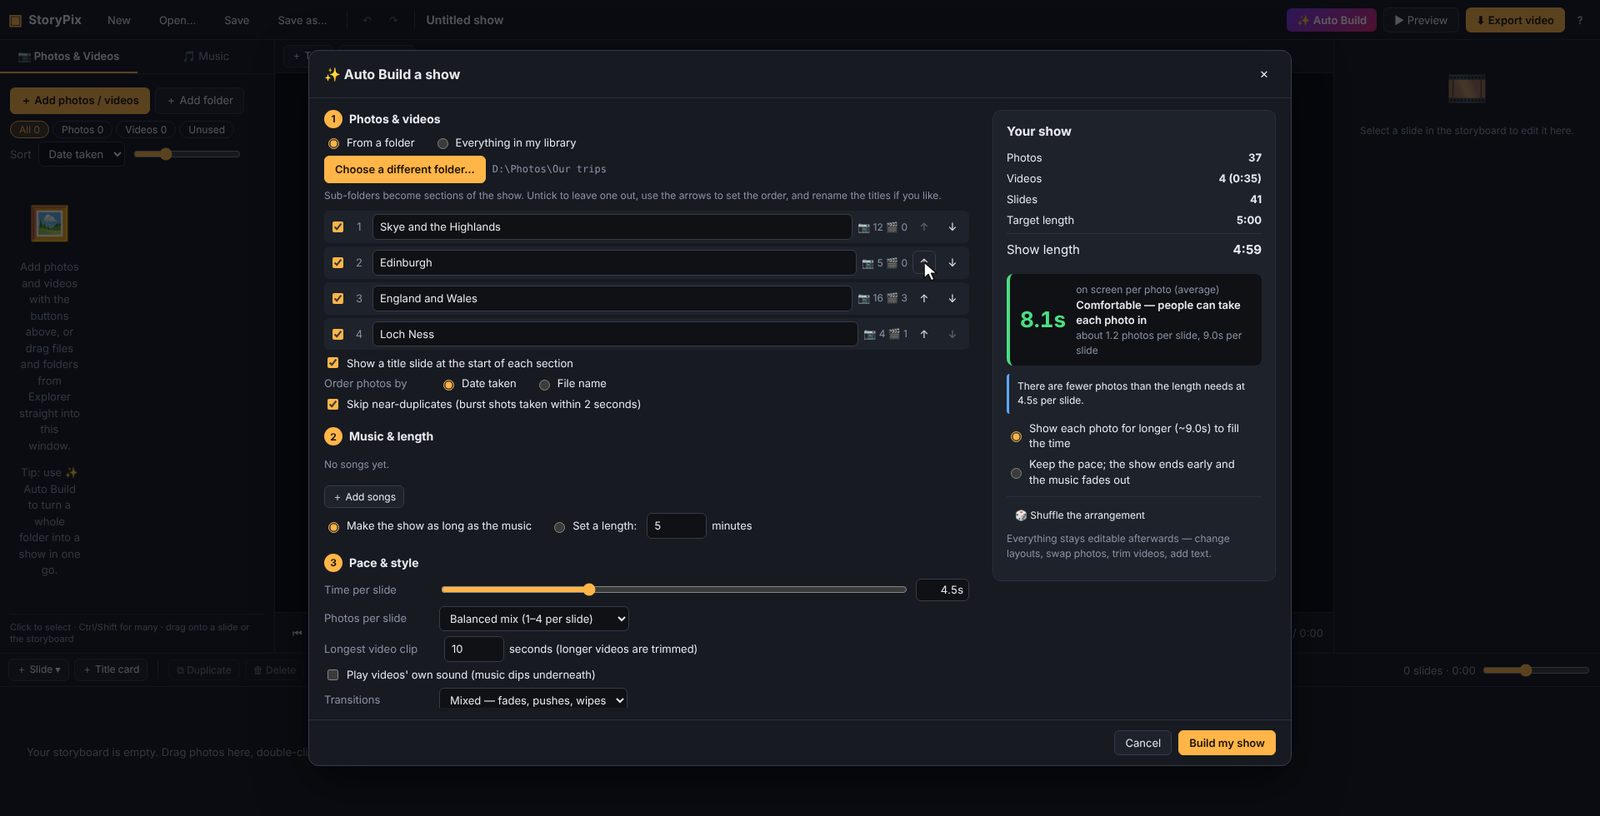Click the England and Wales title field

(x=612, y=299)
